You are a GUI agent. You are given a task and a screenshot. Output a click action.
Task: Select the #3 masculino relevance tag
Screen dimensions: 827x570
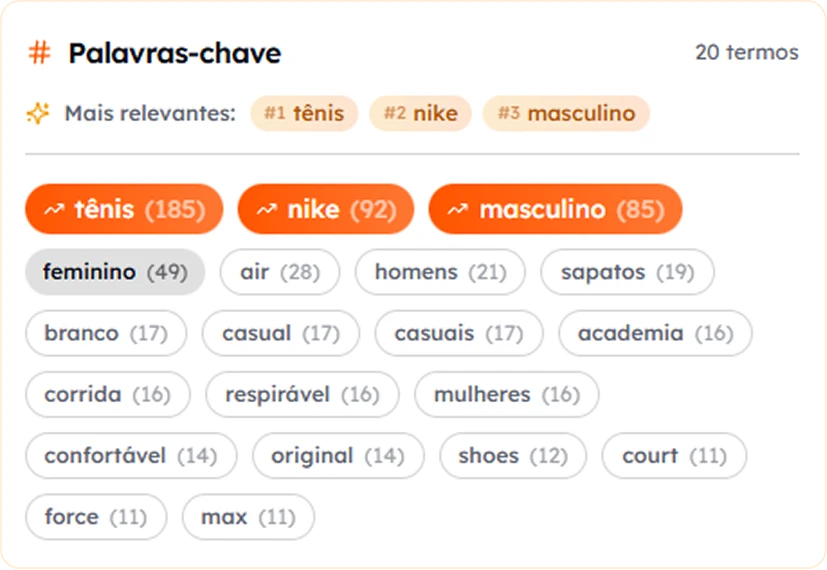[x=566, y=113]
